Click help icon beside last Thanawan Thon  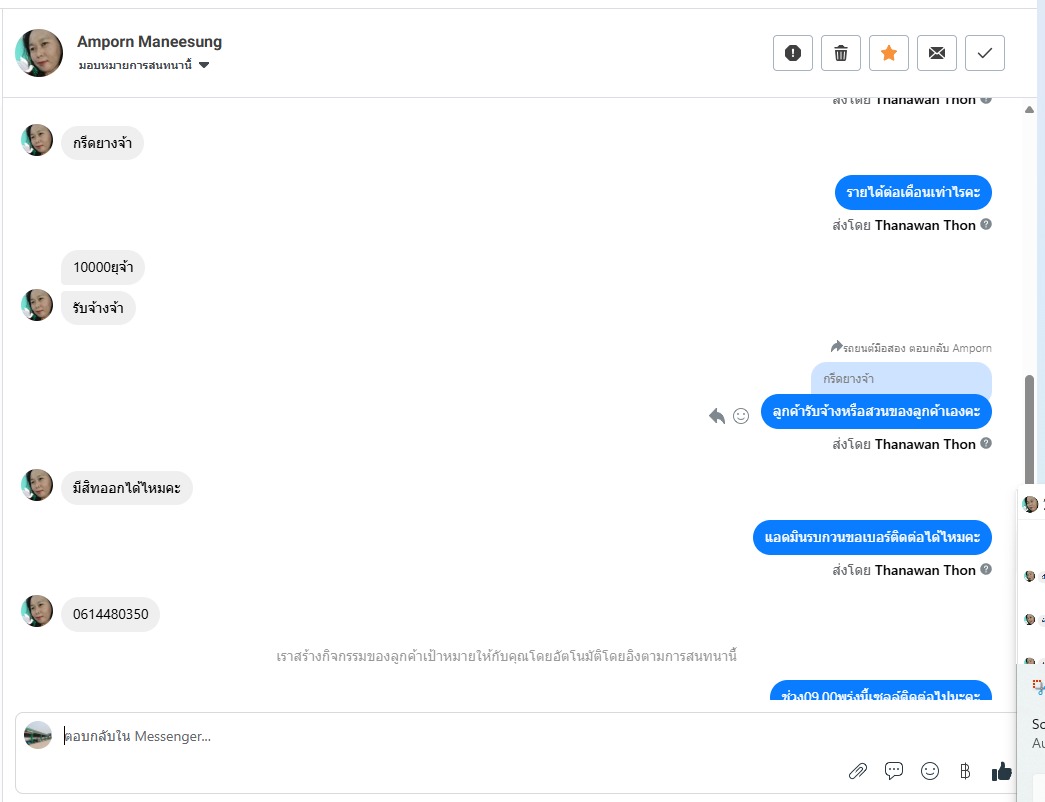pyautogui.click(x=986, y=569)
